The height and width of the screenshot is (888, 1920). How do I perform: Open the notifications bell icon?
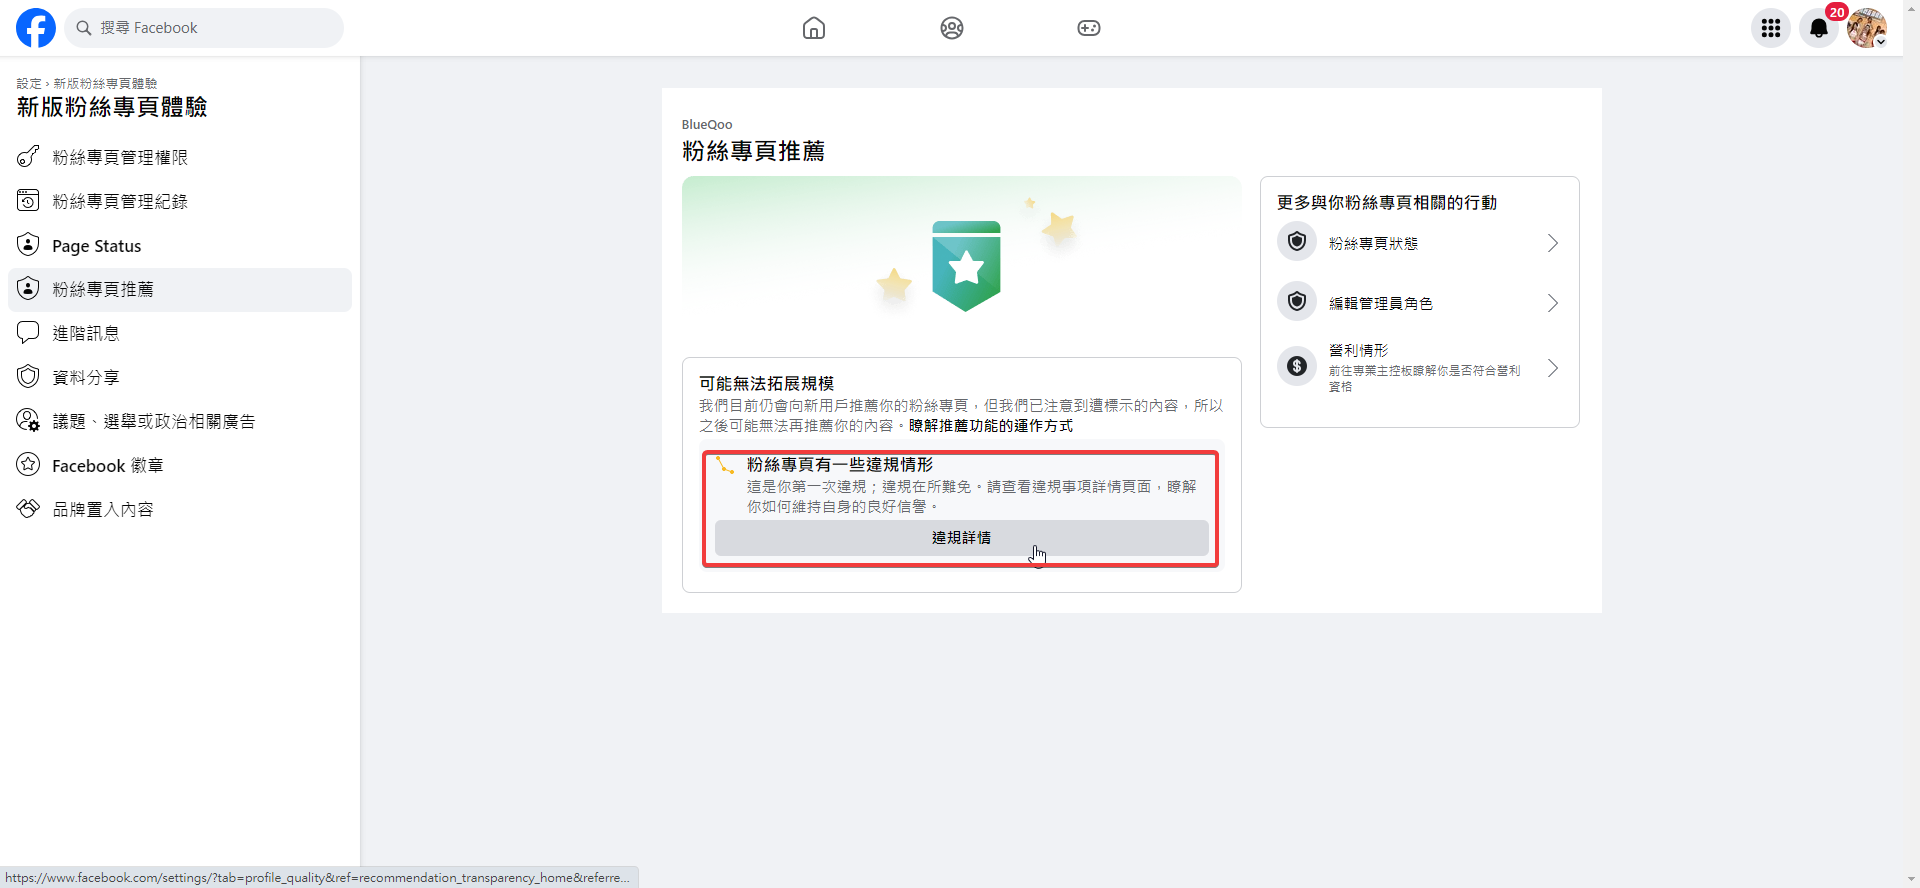pos(1819,28)
